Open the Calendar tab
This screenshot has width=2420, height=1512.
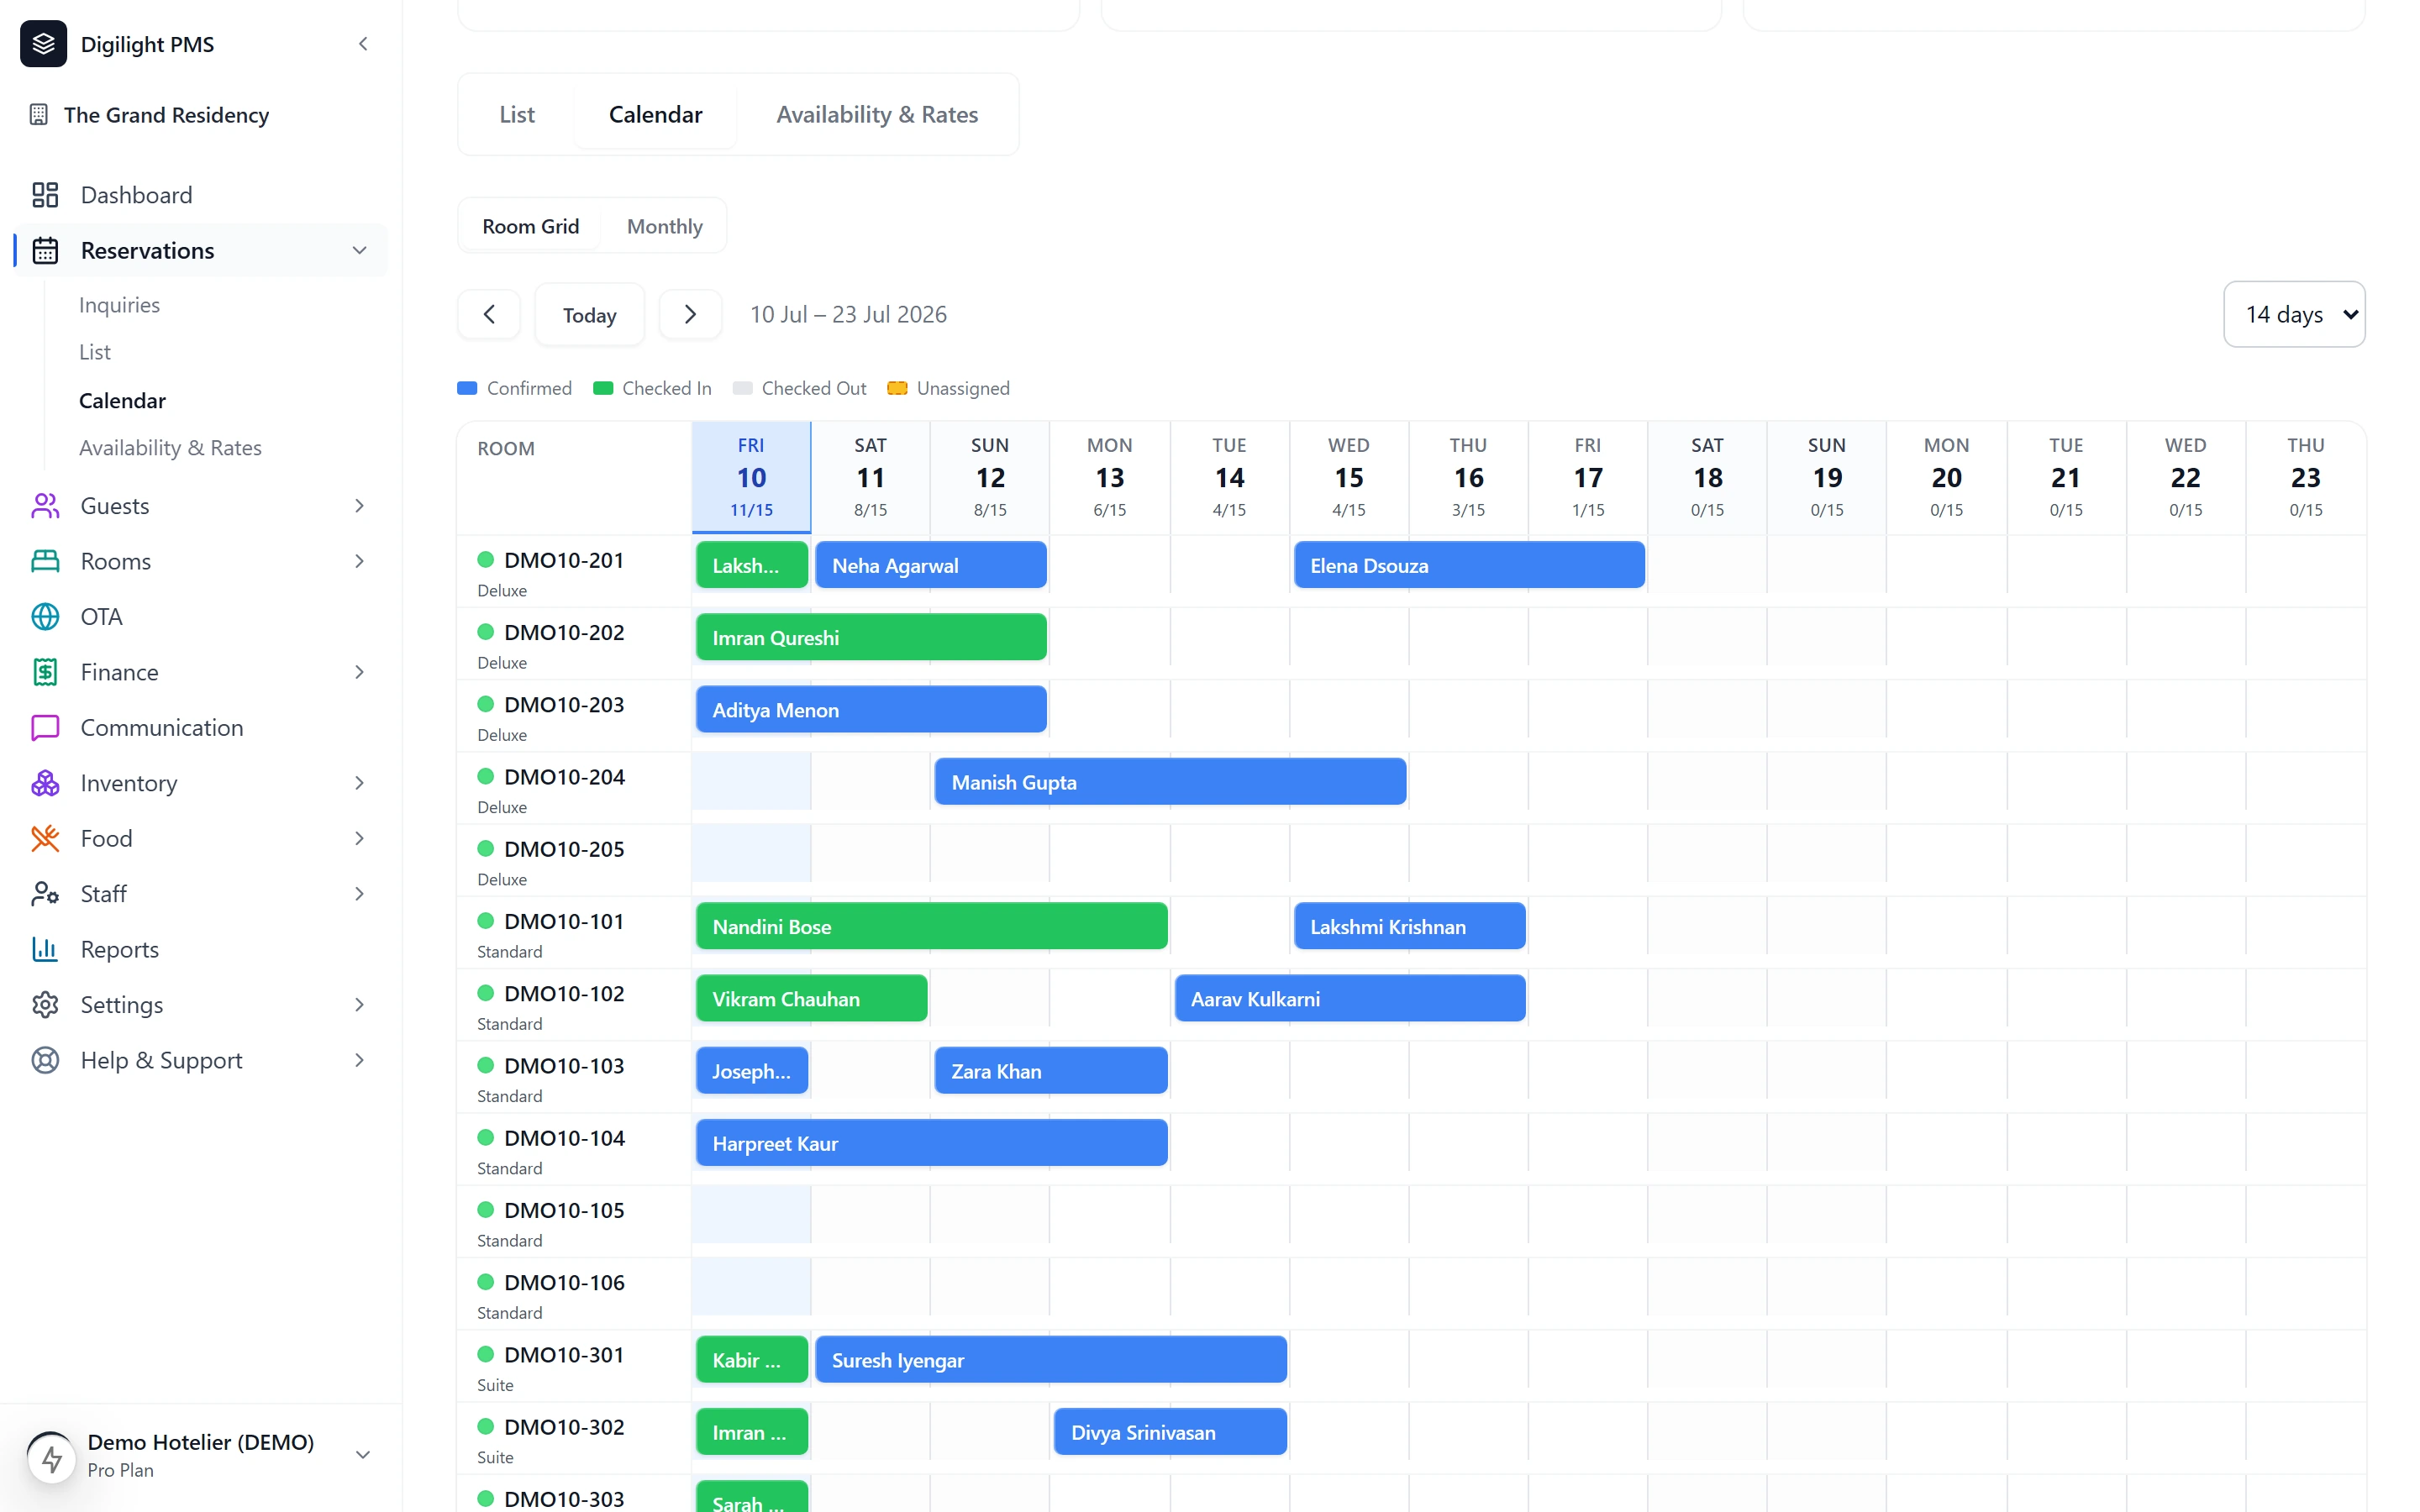656,115
